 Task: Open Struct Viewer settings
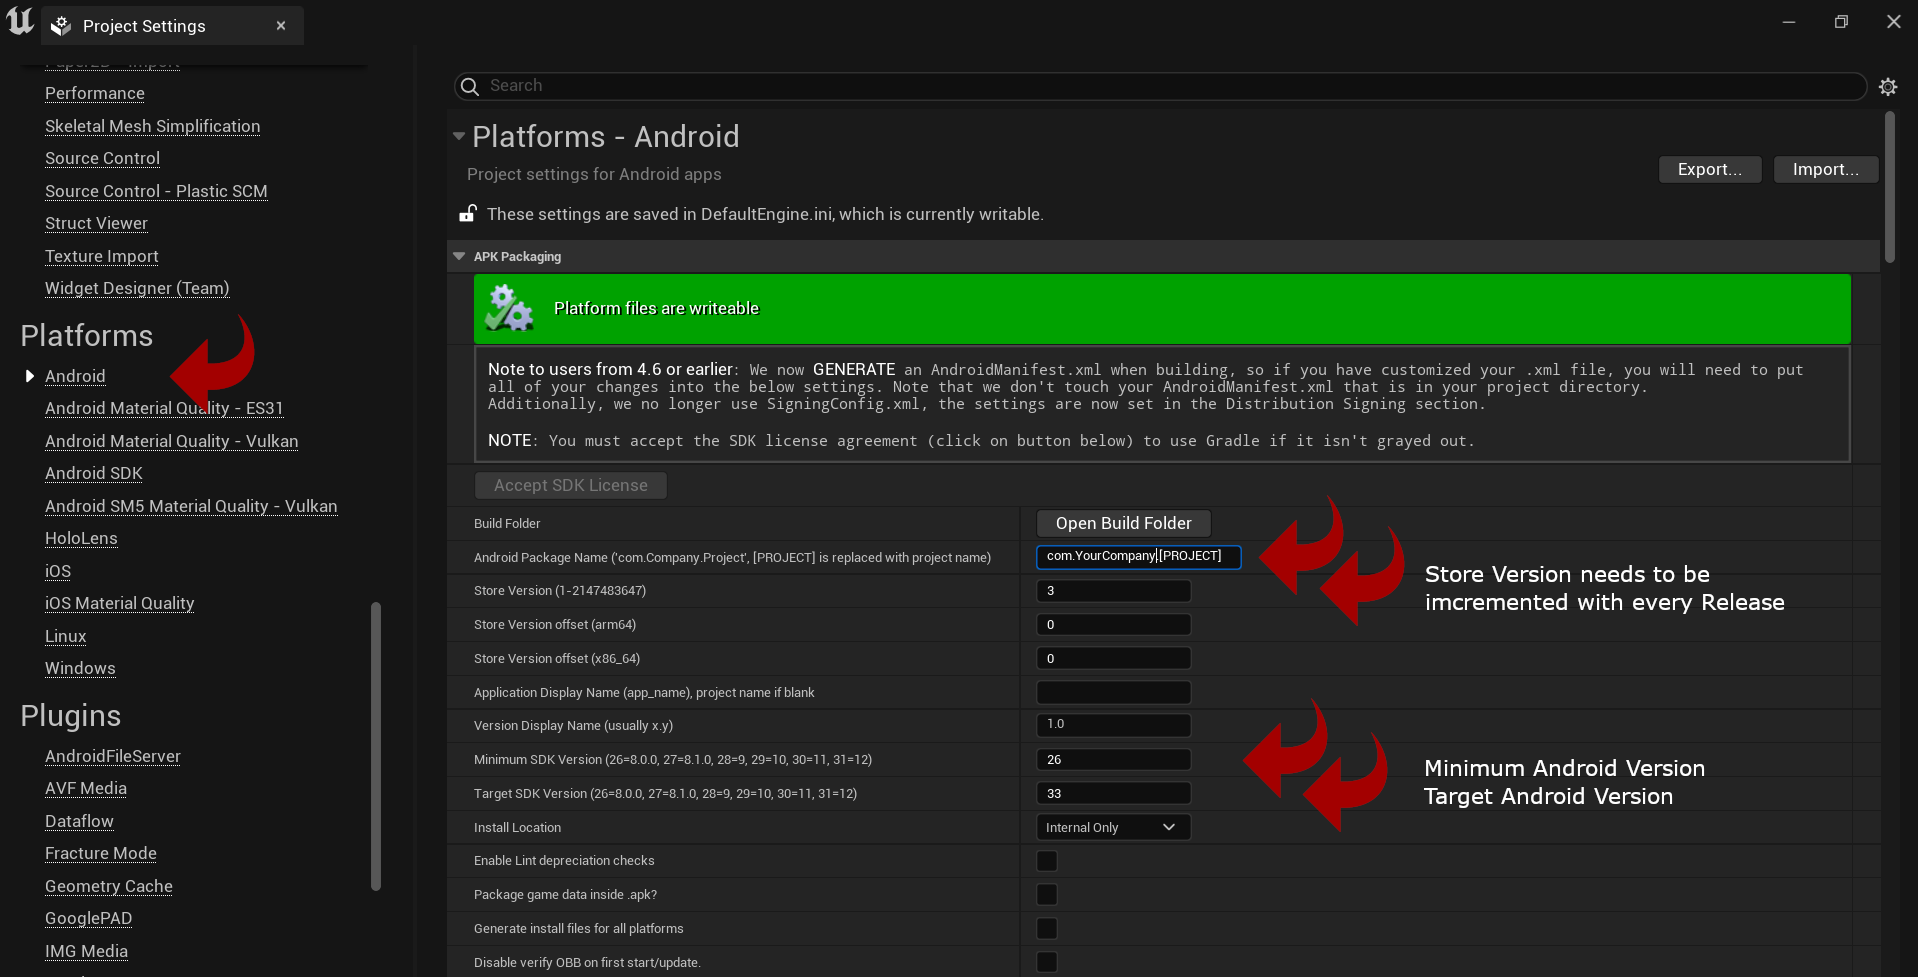pyautogui.click(x=96, y=223)
